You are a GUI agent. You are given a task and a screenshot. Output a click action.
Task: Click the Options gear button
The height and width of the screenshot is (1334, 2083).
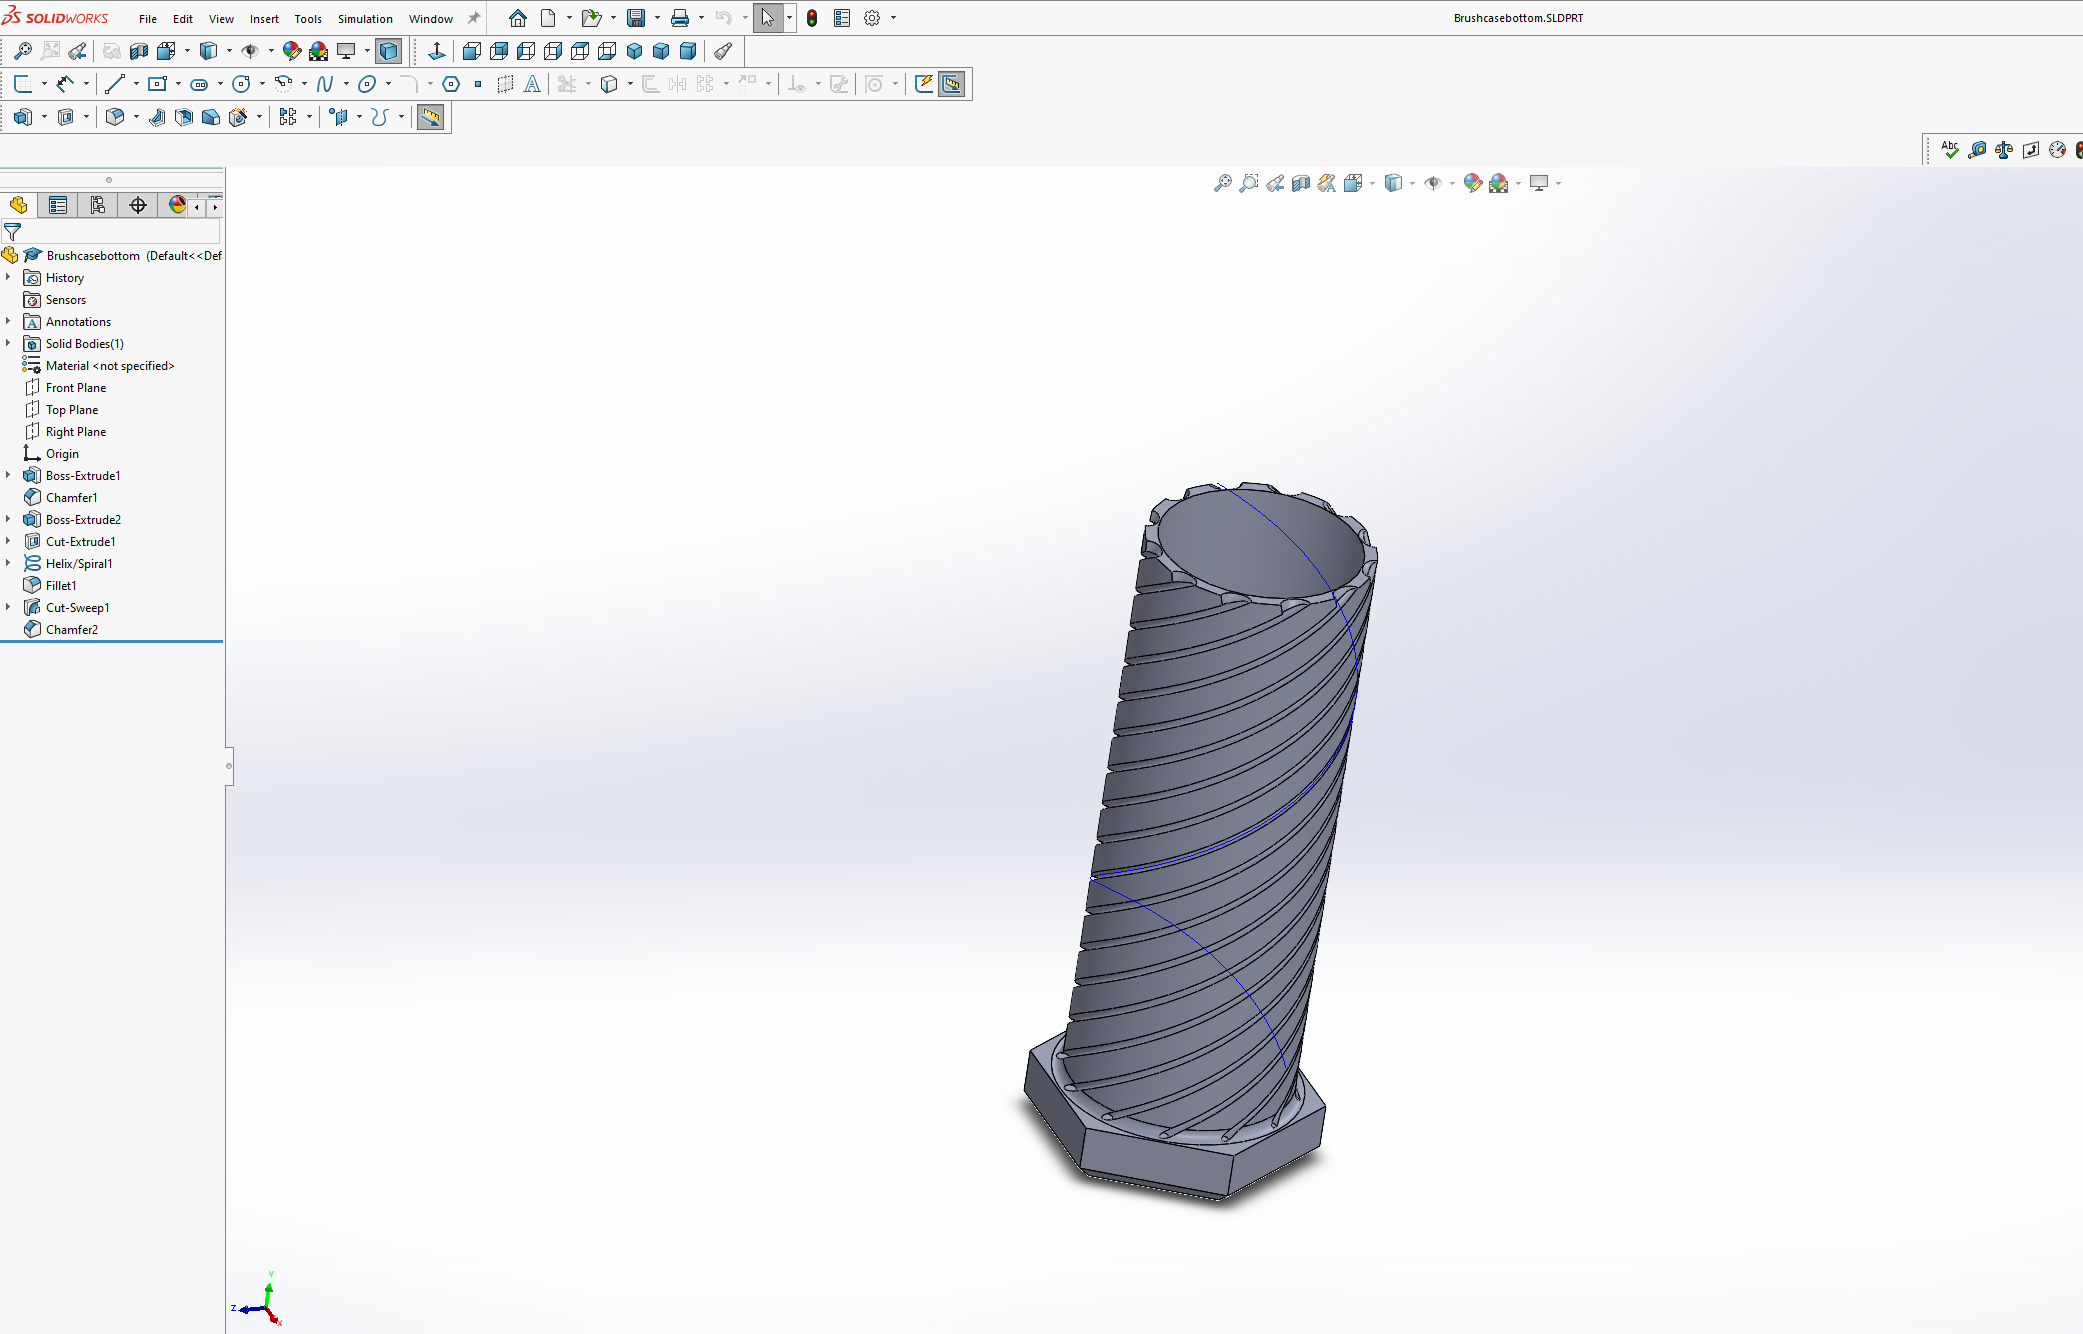(x=871, y=17)
